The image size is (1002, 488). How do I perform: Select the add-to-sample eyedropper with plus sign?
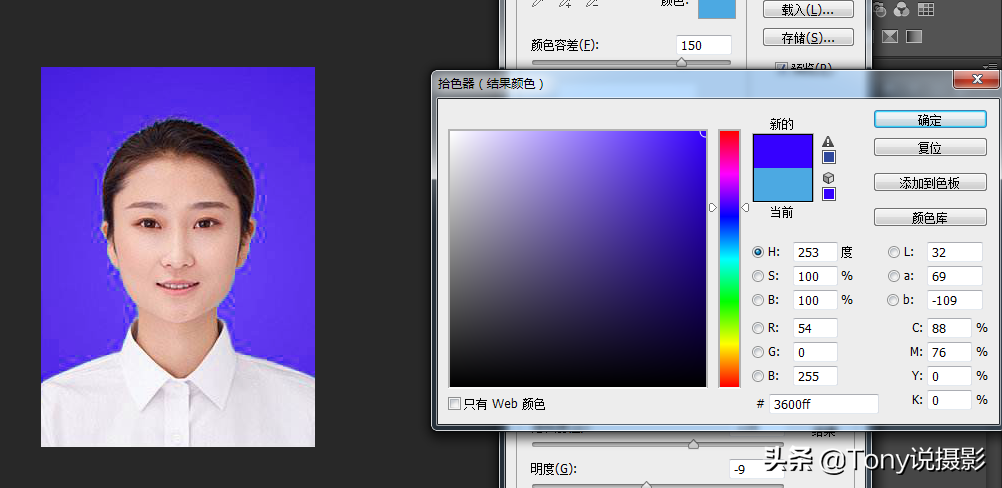click(565, 3)
